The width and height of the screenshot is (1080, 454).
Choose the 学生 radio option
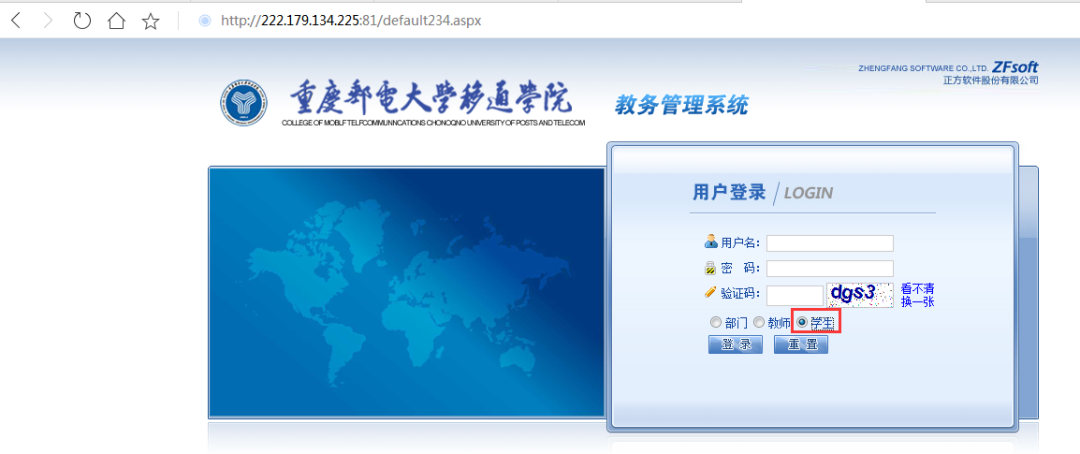[x=802, y=322]
